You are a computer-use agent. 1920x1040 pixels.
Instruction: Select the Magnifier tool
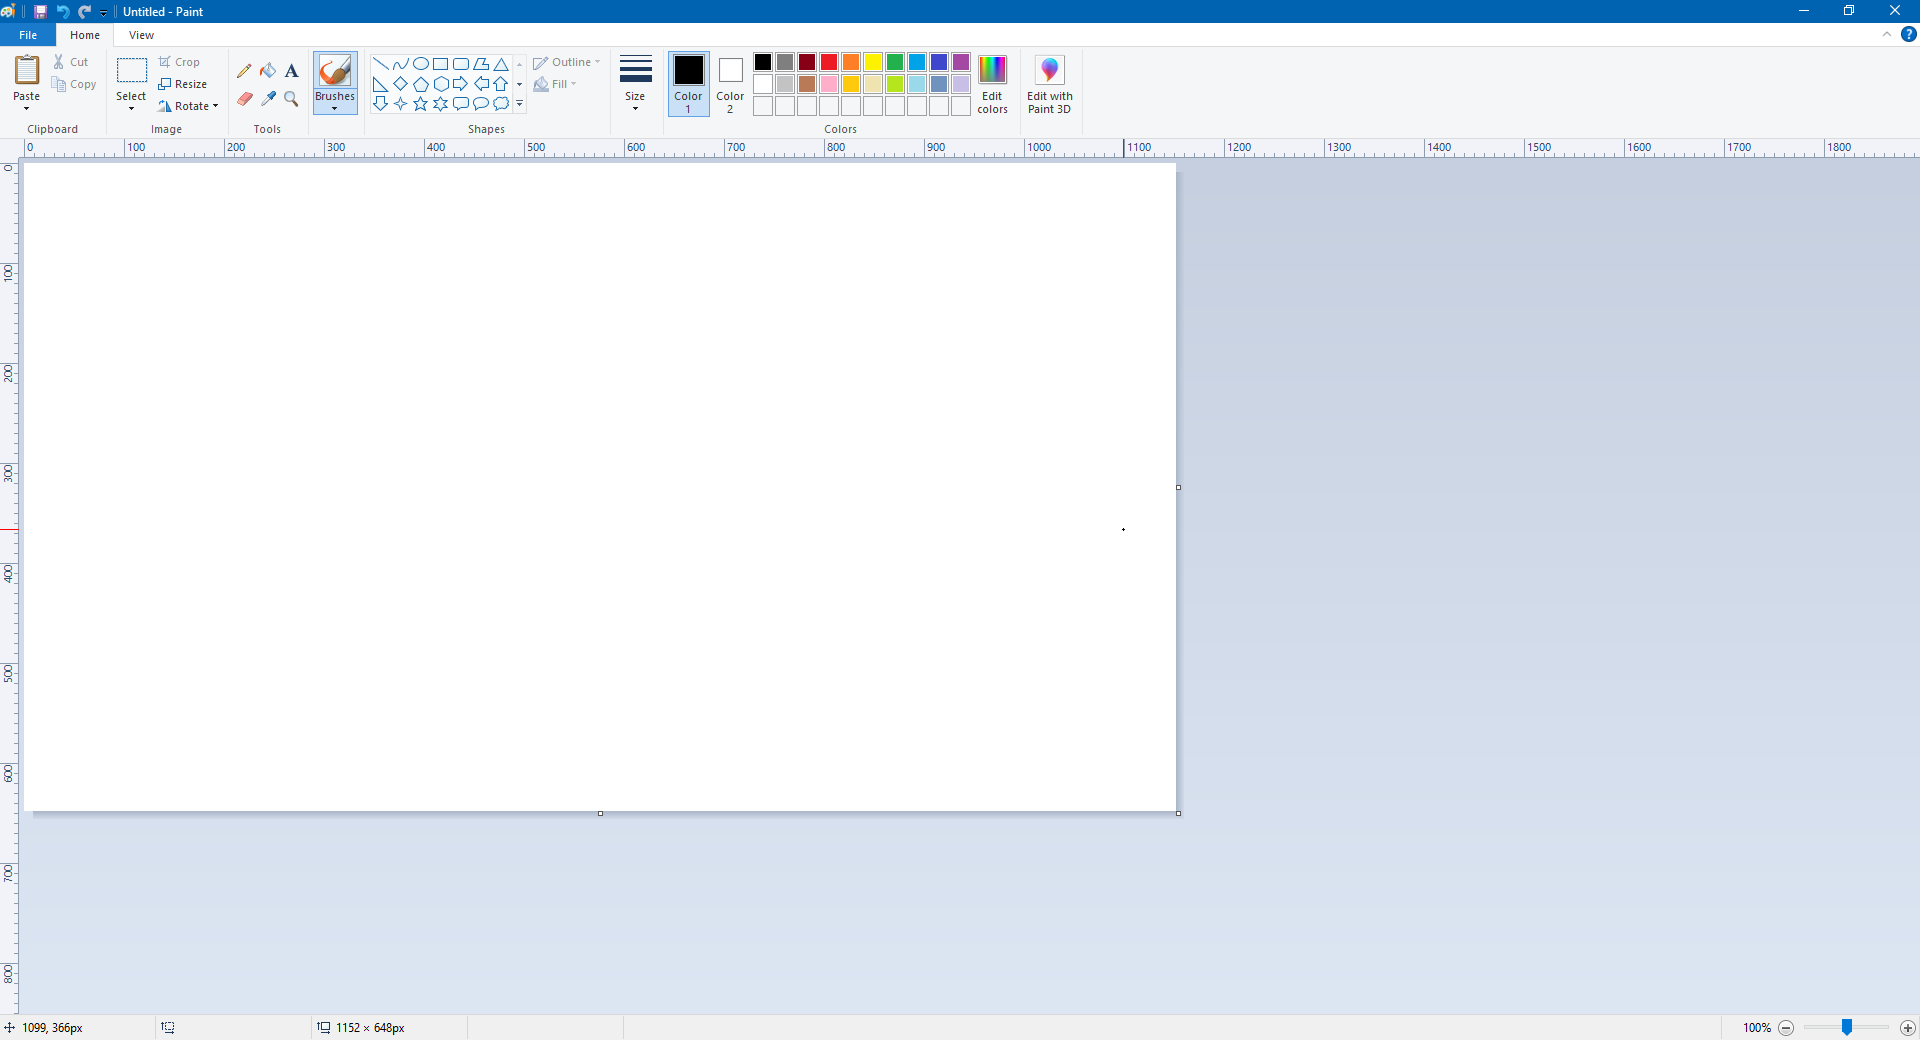click(x=291, y=98)
